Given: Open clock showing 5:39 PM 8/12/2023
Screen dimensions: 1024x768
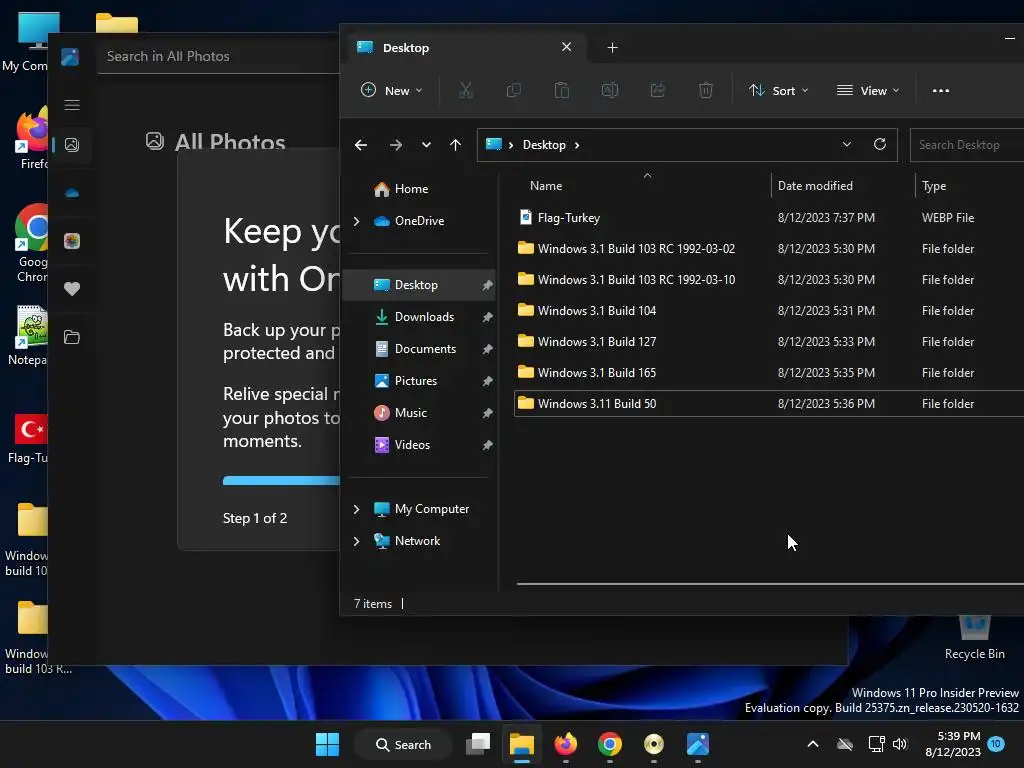Looking at the screenshot, I should click(952, 744).
